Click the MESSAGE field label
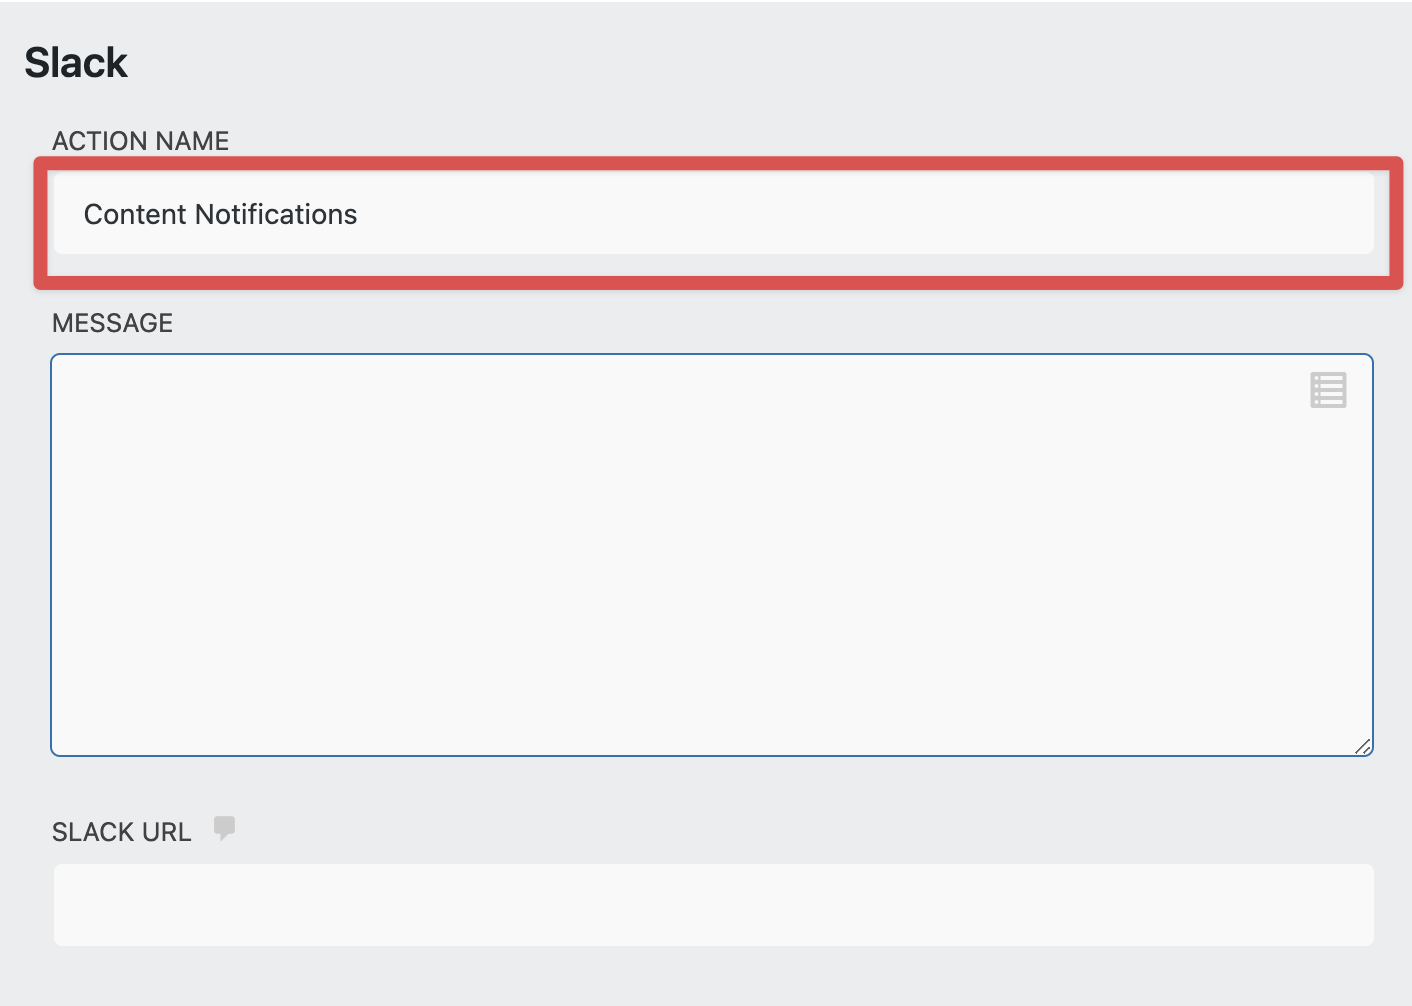 pyautogui.click(x=113, y=323)
